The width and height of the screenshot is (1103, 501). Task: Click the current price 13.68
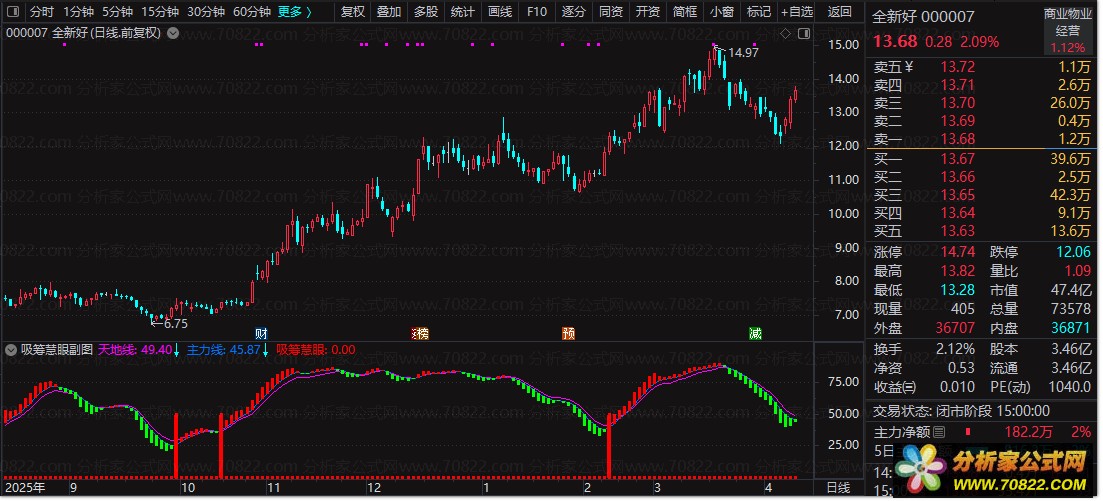pos(895,42)
